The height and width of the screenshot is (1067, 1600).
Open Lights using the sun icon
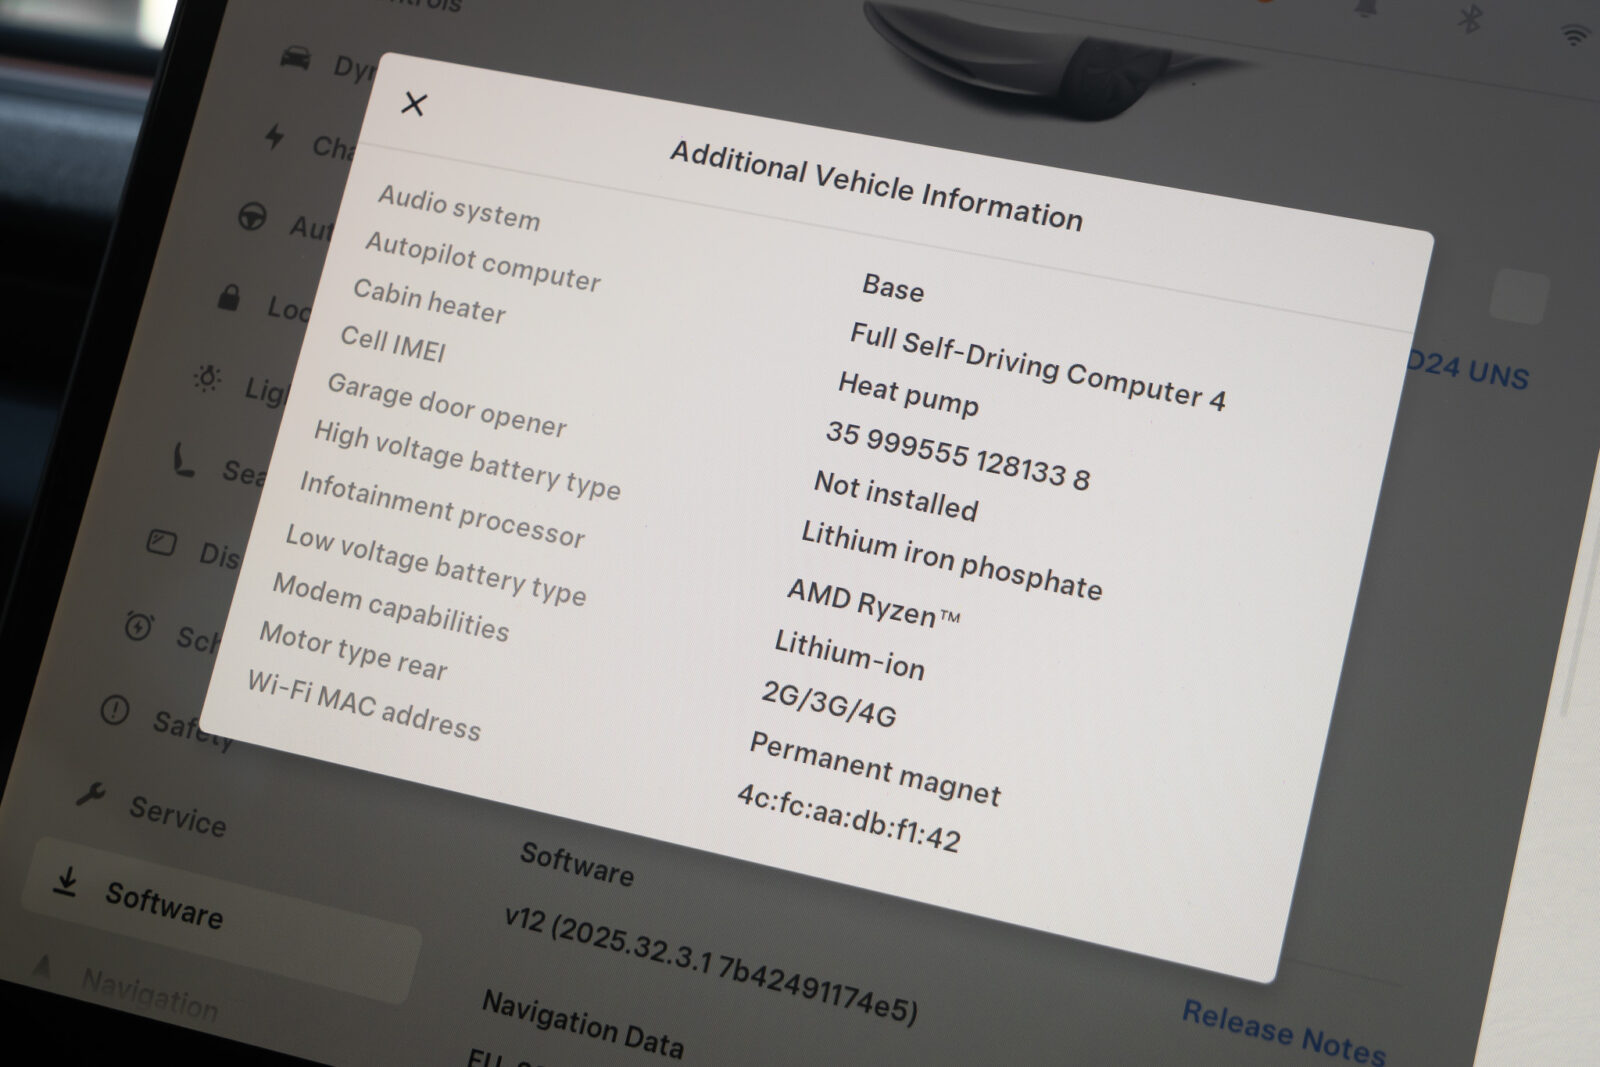click(207, 378)
